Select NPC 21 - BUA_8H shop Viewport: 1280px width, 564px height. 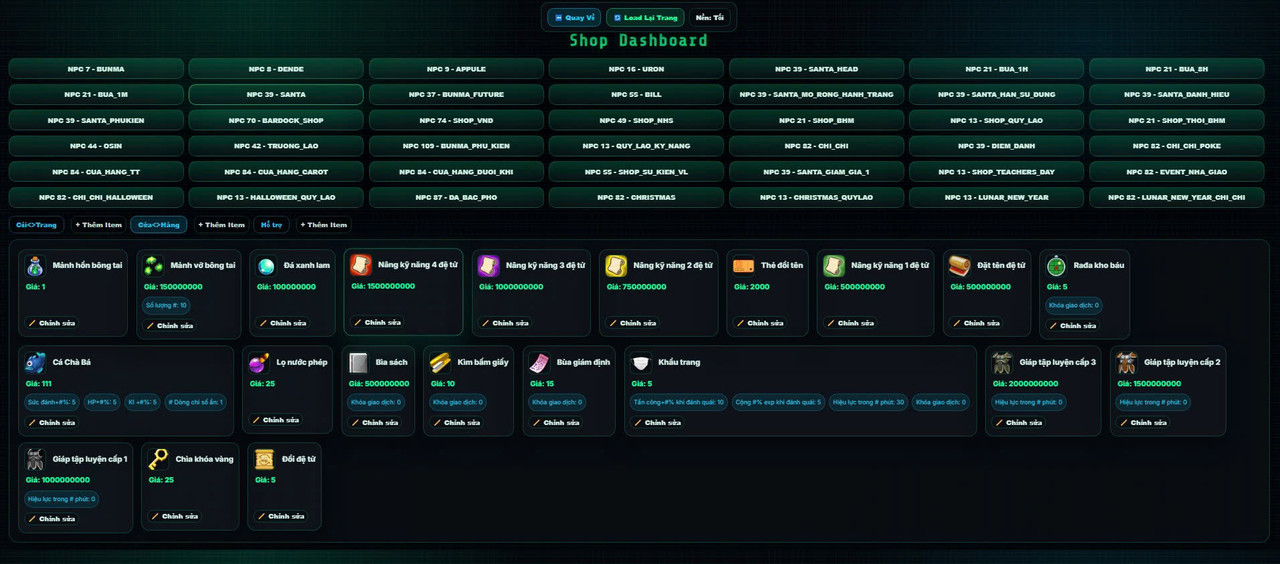click(x=1176, y=69)
